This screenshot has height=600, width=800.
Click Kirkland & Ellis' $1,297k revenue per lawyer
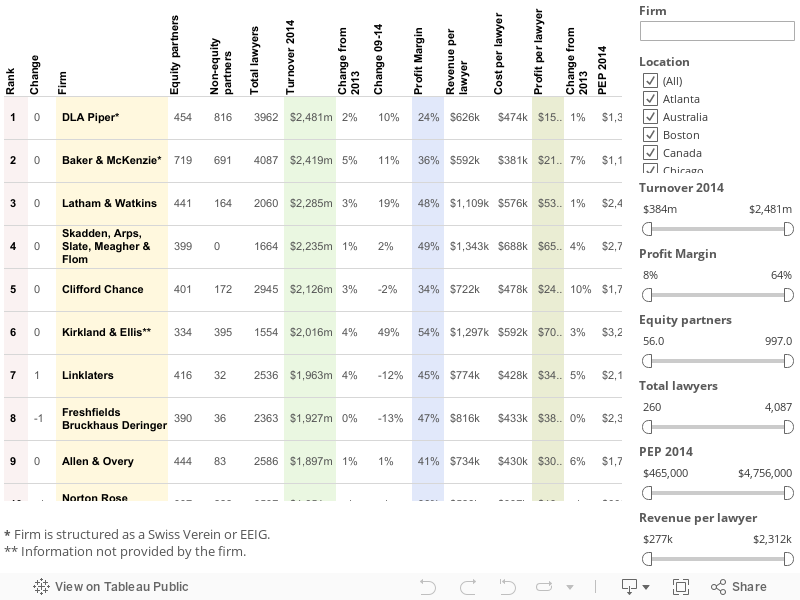[469, 332]
